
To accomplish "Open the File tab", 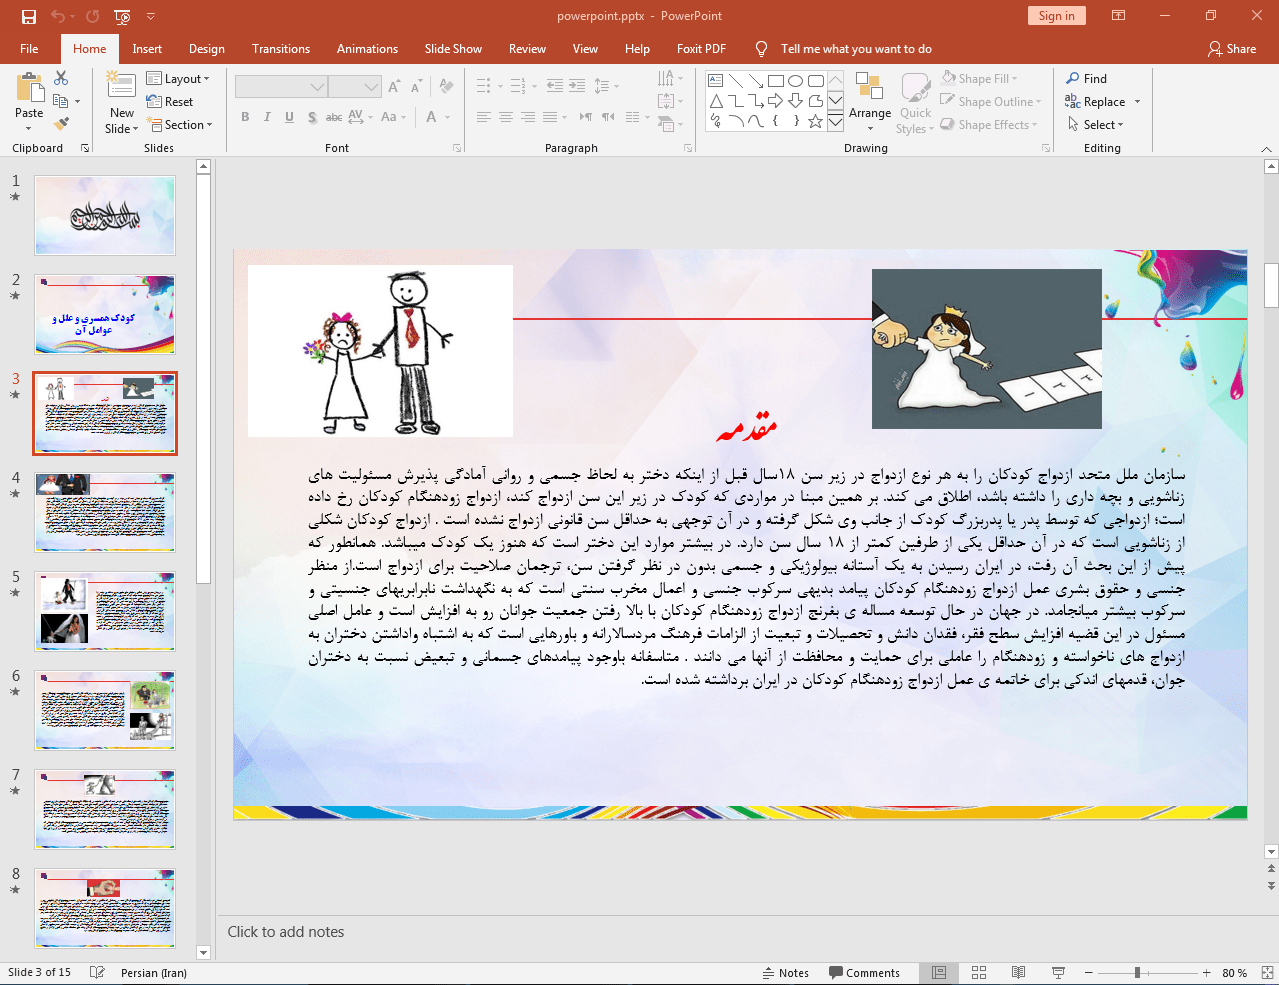I will [29, 49].
